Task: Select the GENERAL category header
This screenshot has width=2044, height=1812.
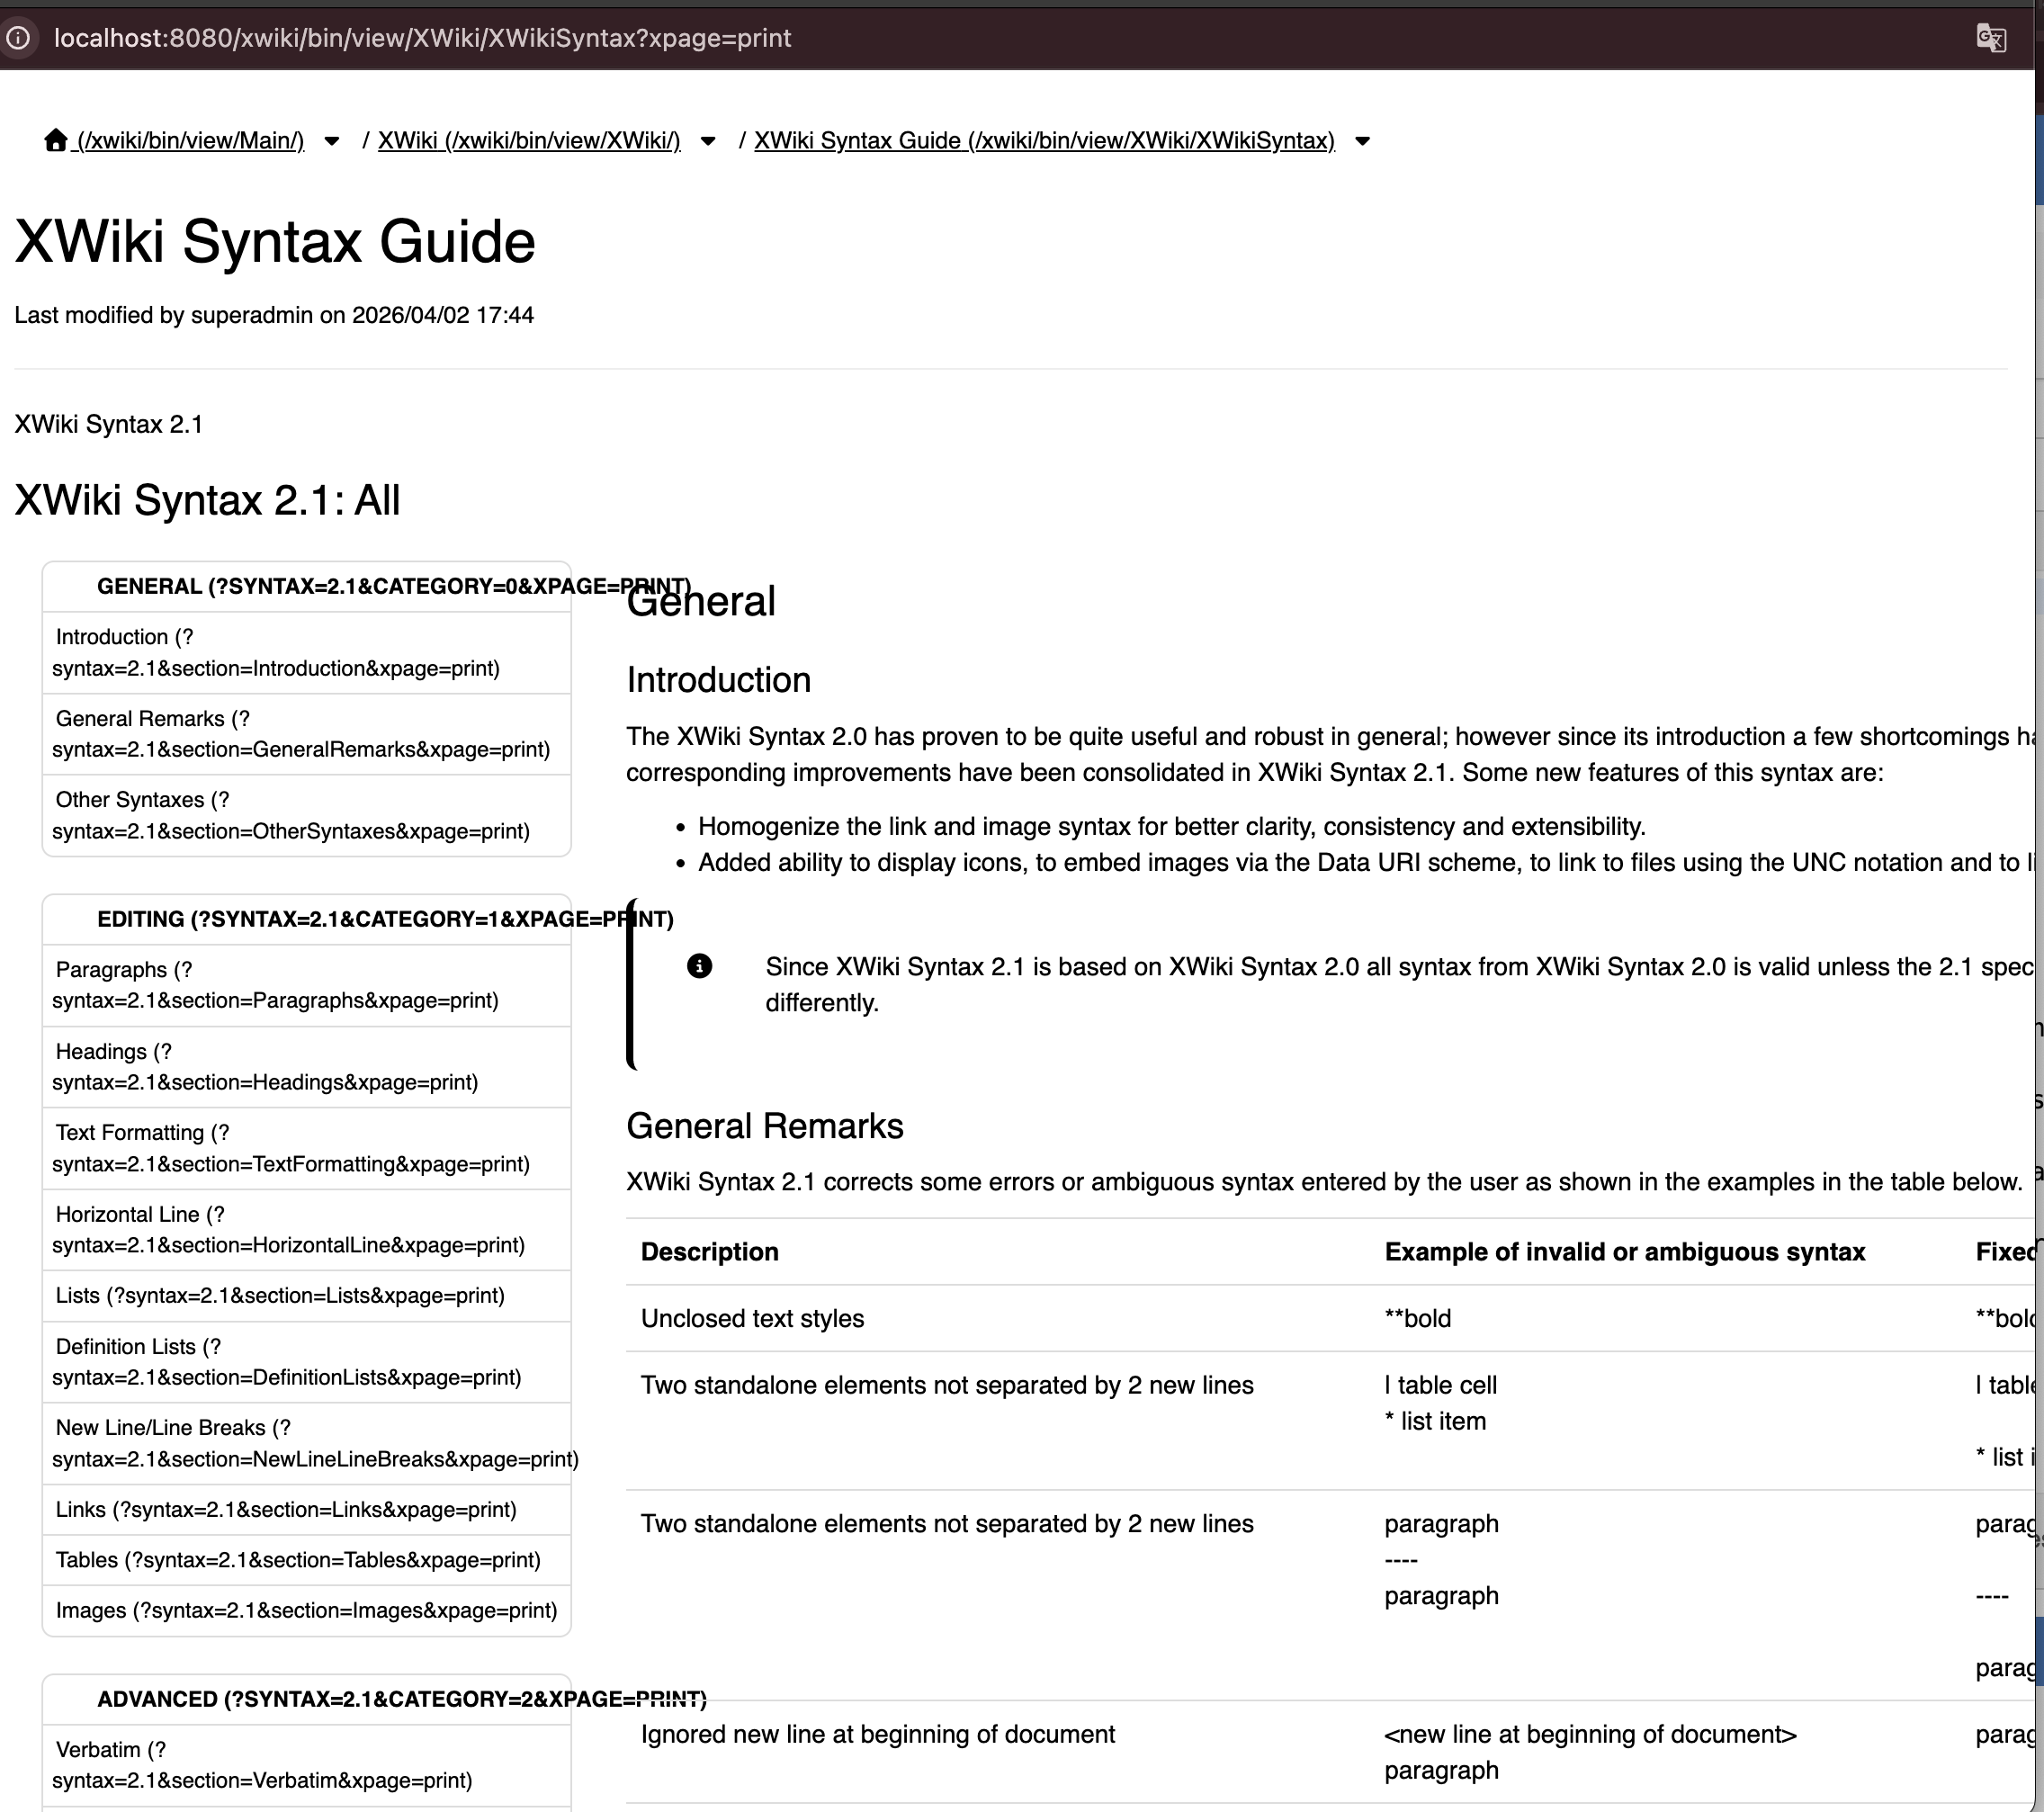Action: click(x=393, y=586)
